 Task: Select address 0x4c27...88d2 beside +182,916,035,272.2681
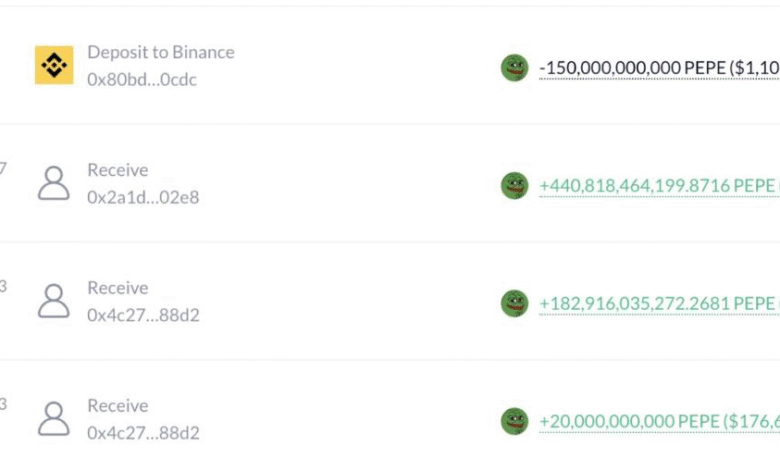(x=143, y=315)
